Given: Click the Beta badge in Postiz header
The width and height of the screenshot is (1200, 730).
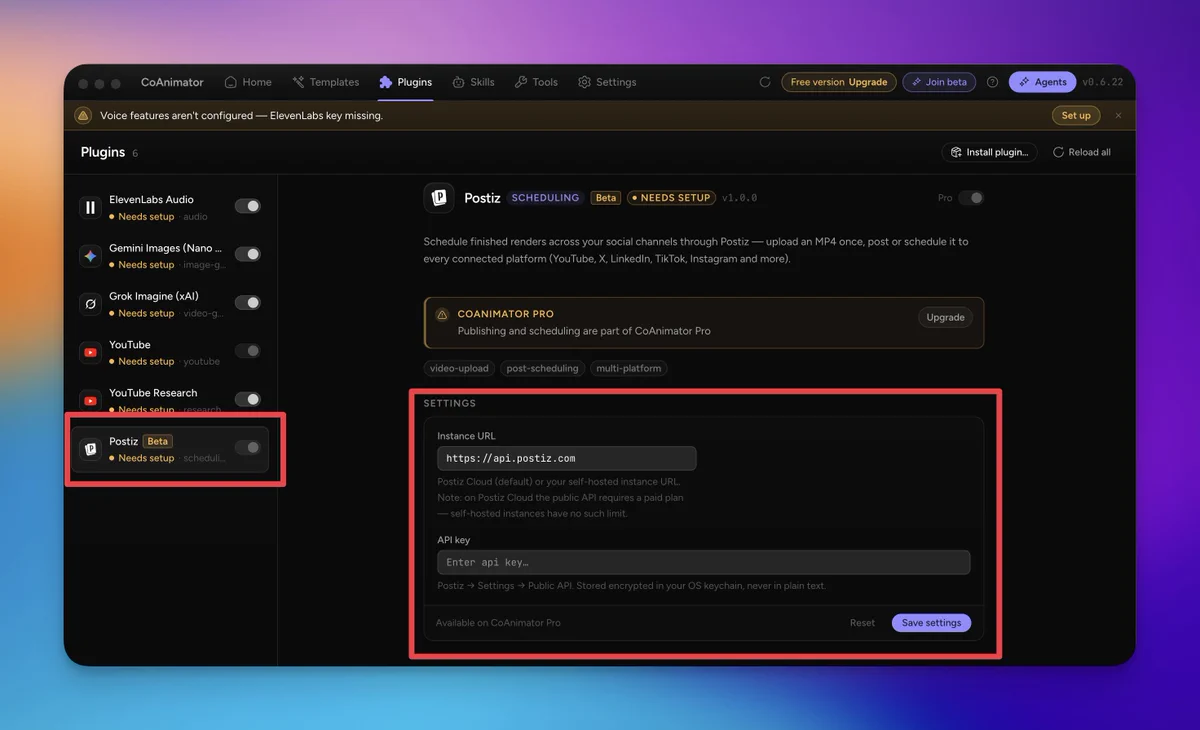Looking at the screenshot, I should point(606,198).
